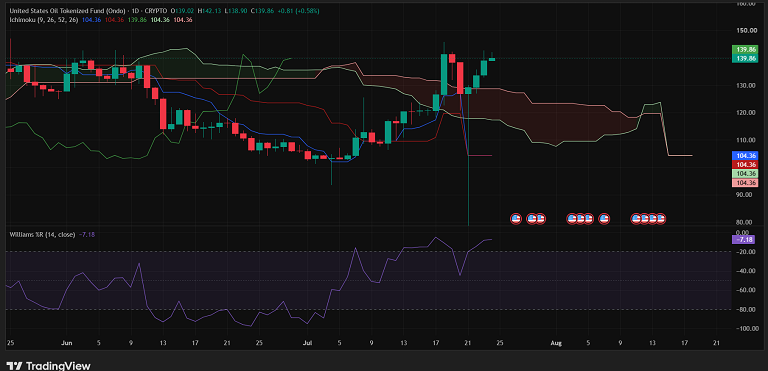Click the pink 104.36 price axis label
Viewport: 768px width, 371px height.
coord(744,183)
